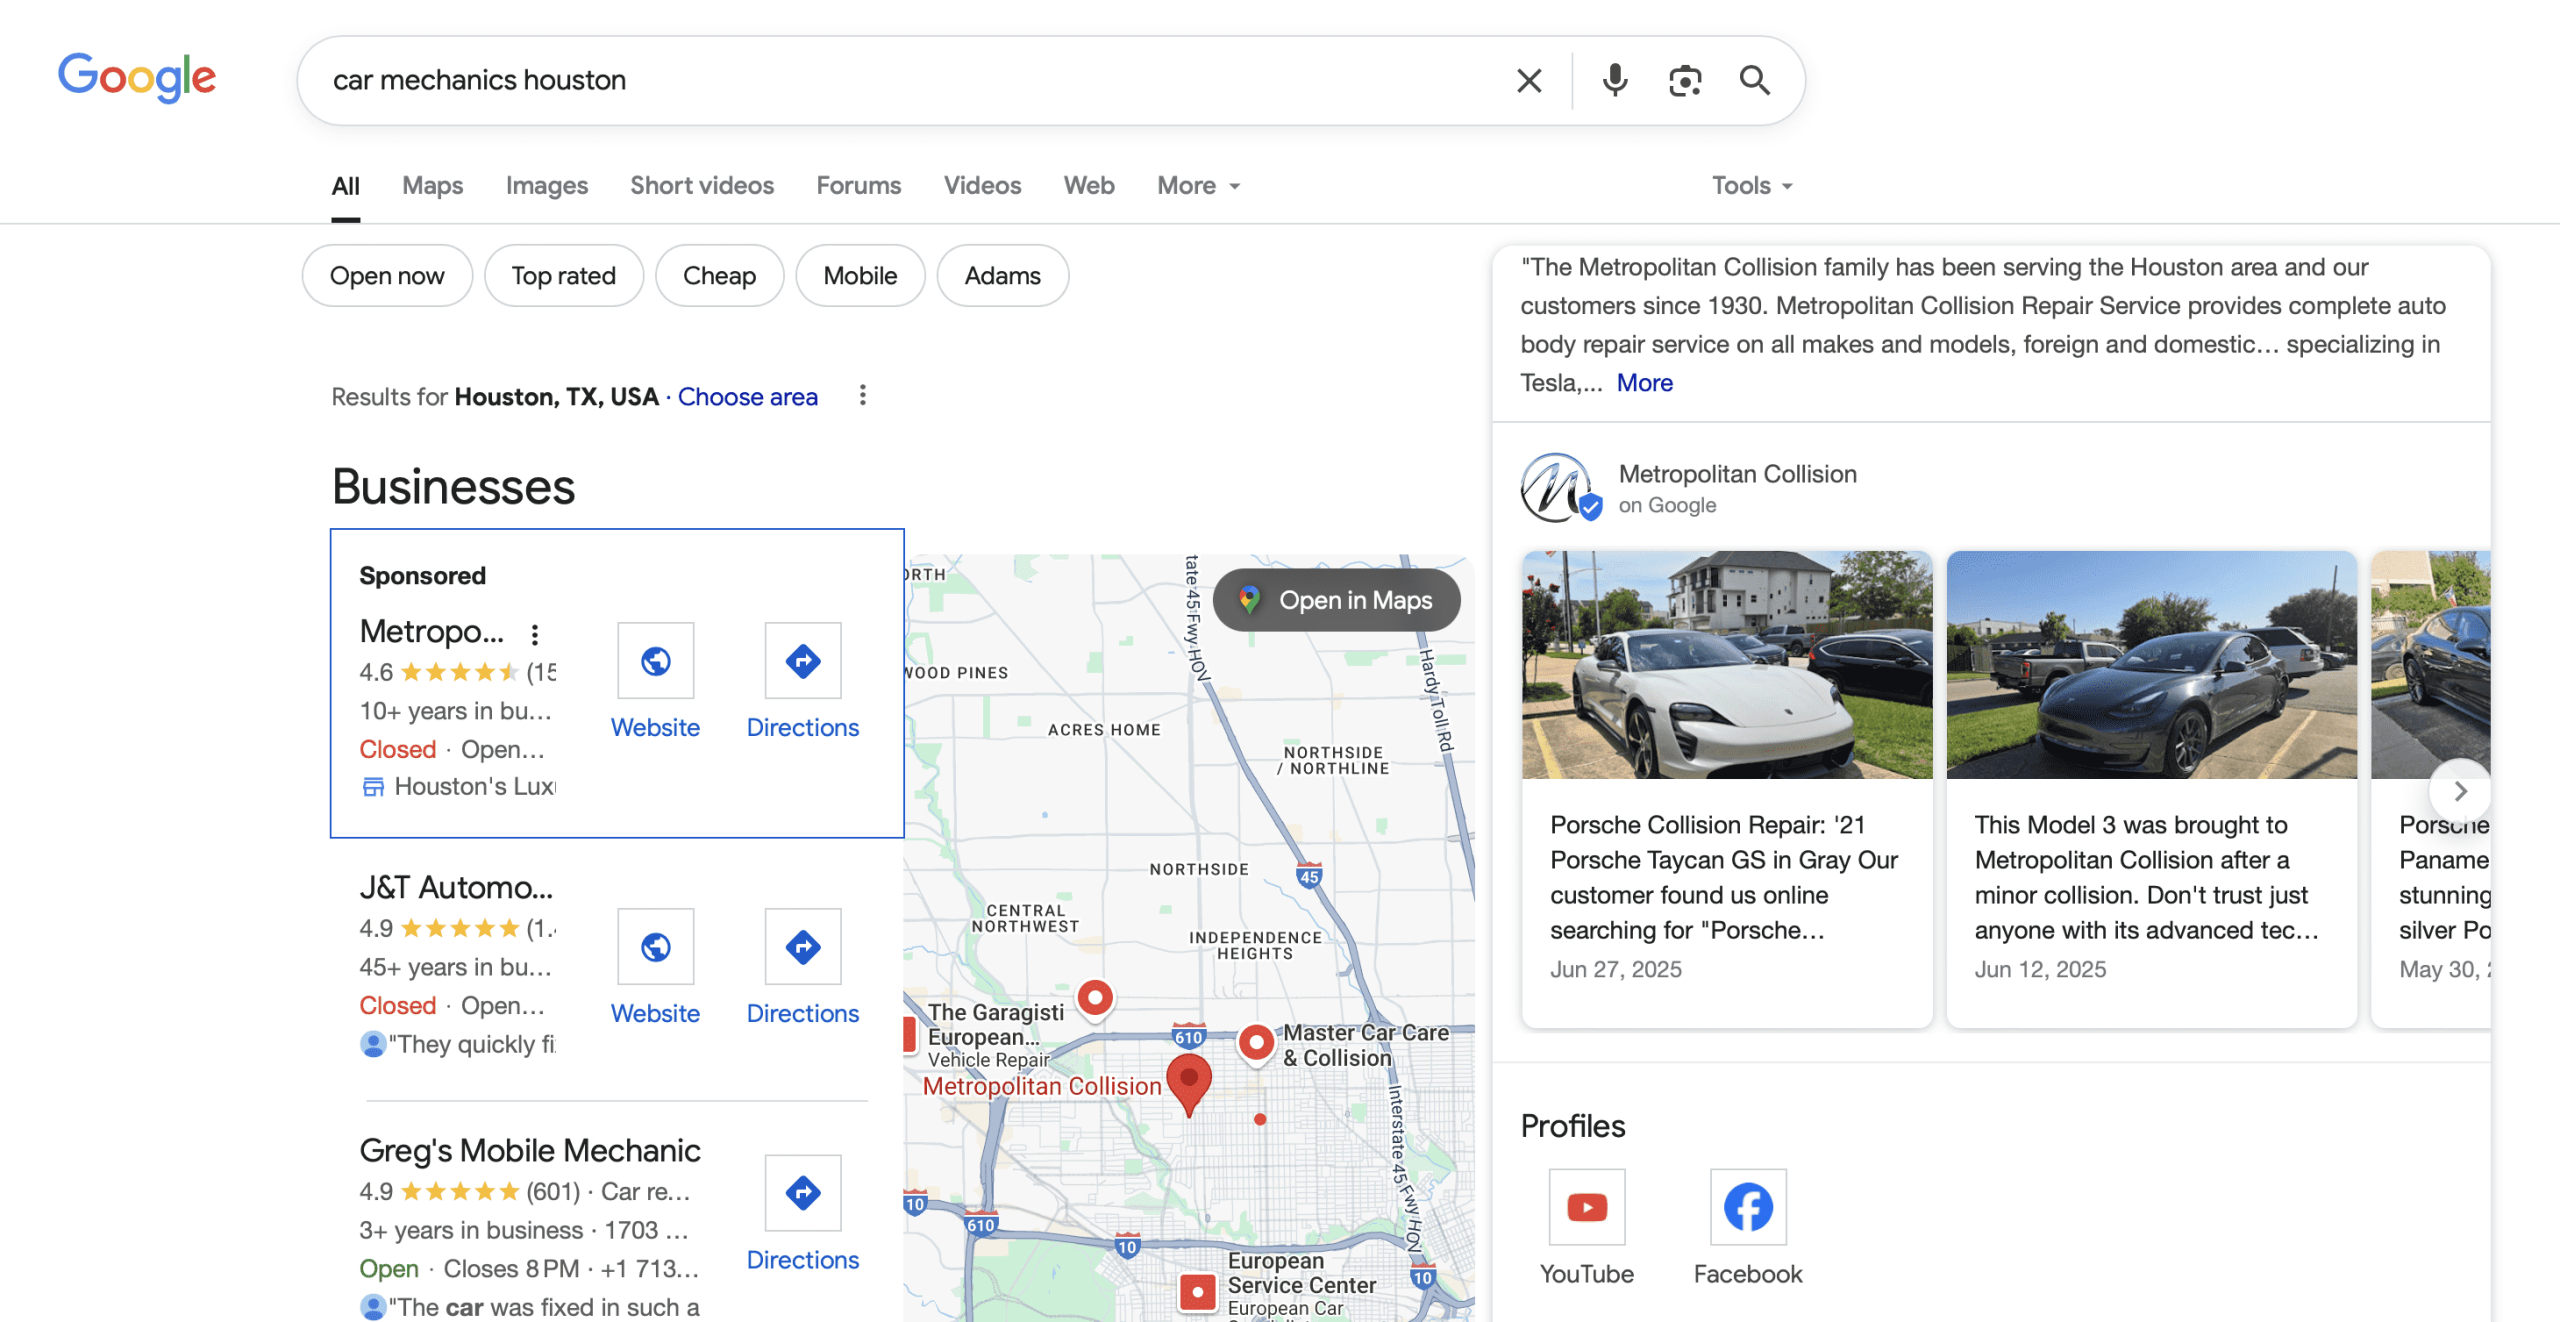Screen dimensions: 2560x1322
Task: Select the All results tab
Action: [345, 185]
